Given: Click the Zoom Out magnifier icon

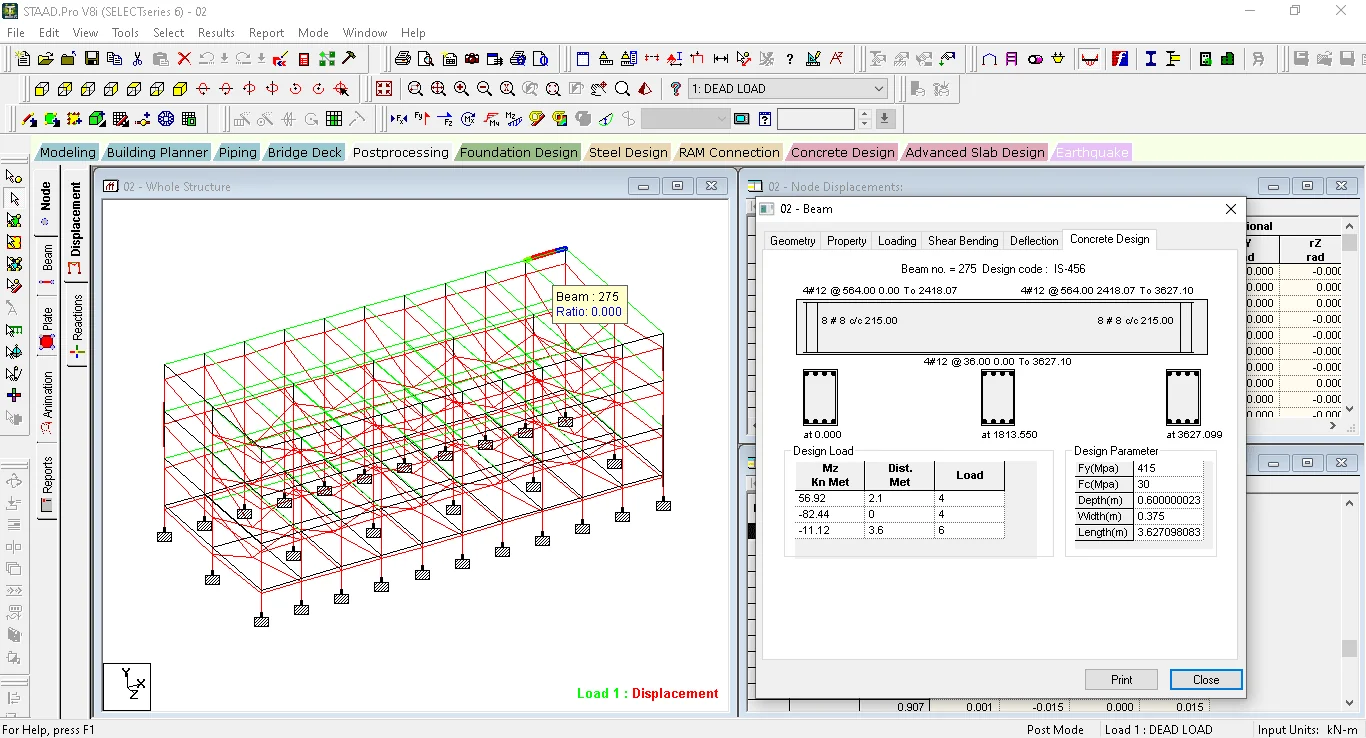Looking at the screenshot, I should [484, 89].
